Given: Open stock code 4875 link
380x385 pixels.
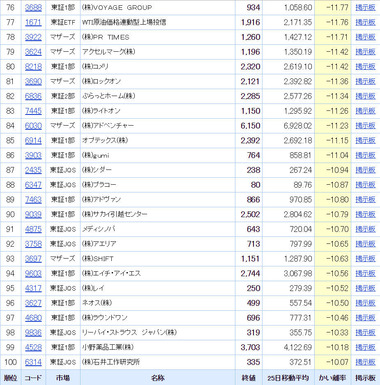Looking at the screenshot, I should coord(33,229).
